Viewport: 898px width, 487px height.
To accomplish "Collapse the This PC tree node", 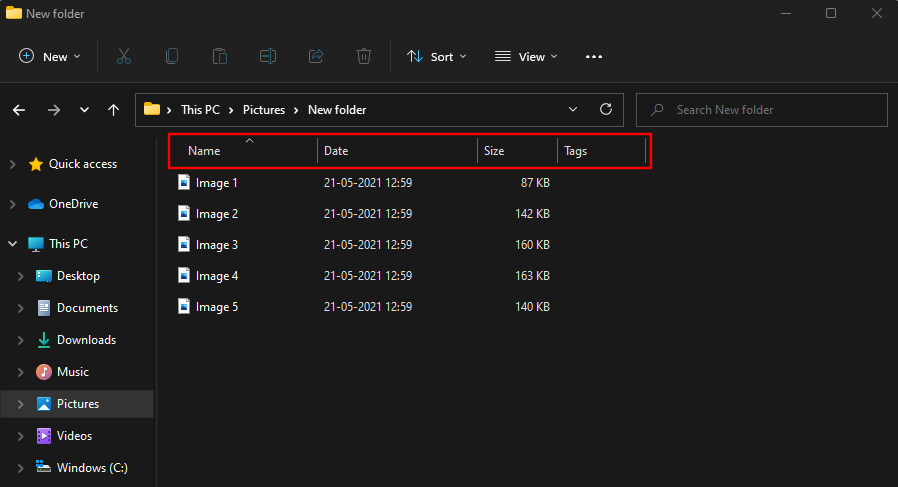I will pyautogui.click(x=12, y=244).
